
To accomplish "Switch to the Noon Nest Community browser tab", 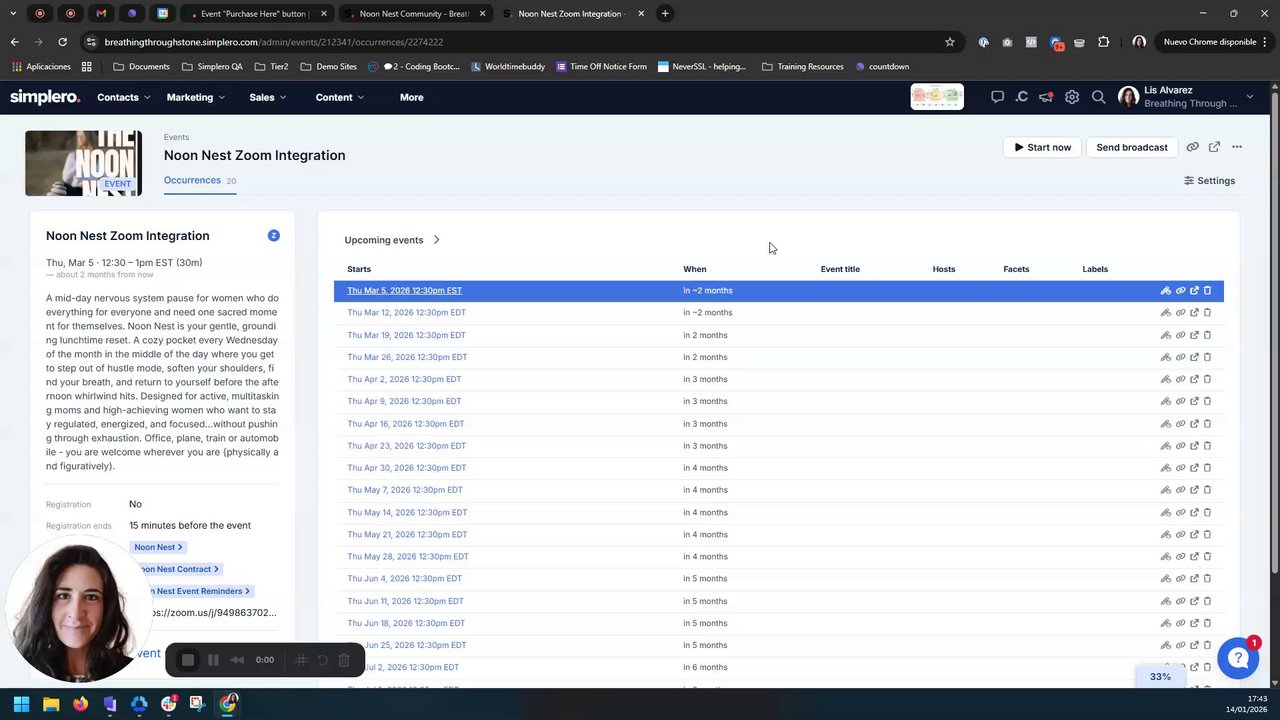I will click(x=414, y=13).
